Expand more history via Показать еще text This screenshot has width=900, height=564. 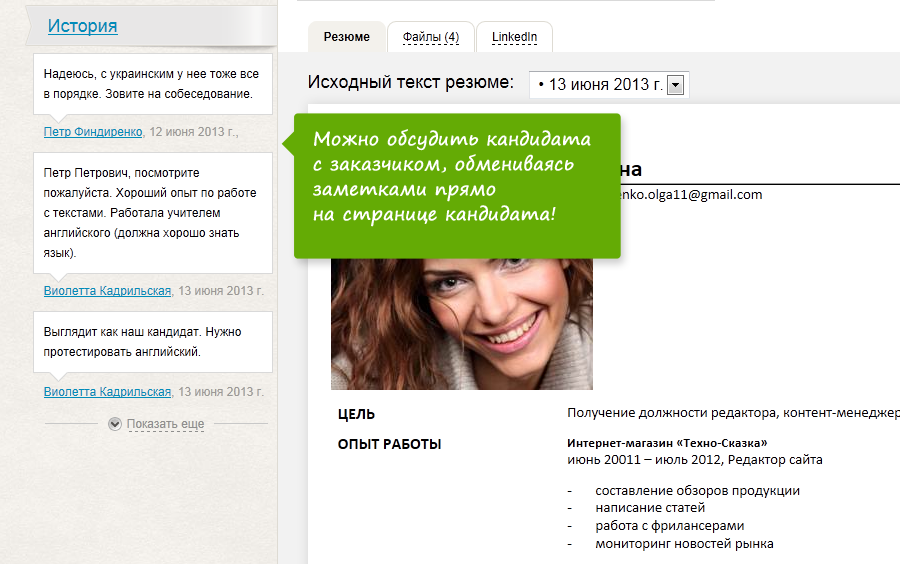165,424
